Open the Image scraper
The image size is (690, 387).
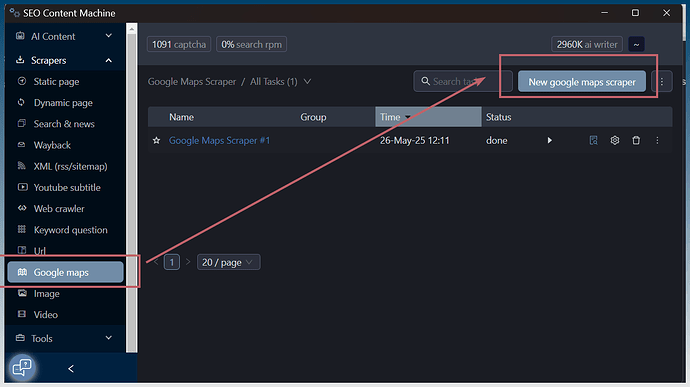(46, 293)
